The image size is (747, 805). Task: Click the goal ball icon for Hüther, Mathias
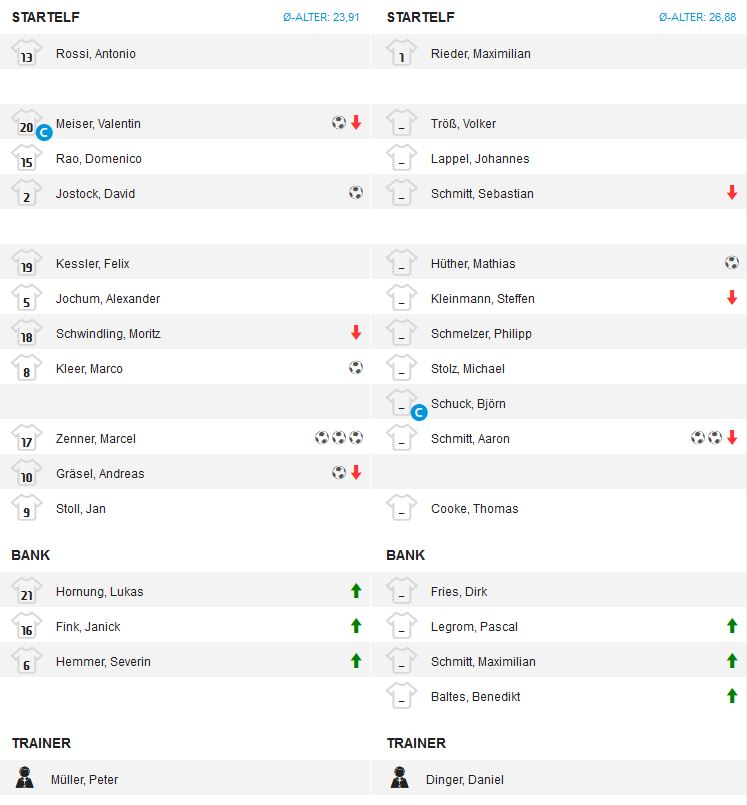[x=731, y=263]
